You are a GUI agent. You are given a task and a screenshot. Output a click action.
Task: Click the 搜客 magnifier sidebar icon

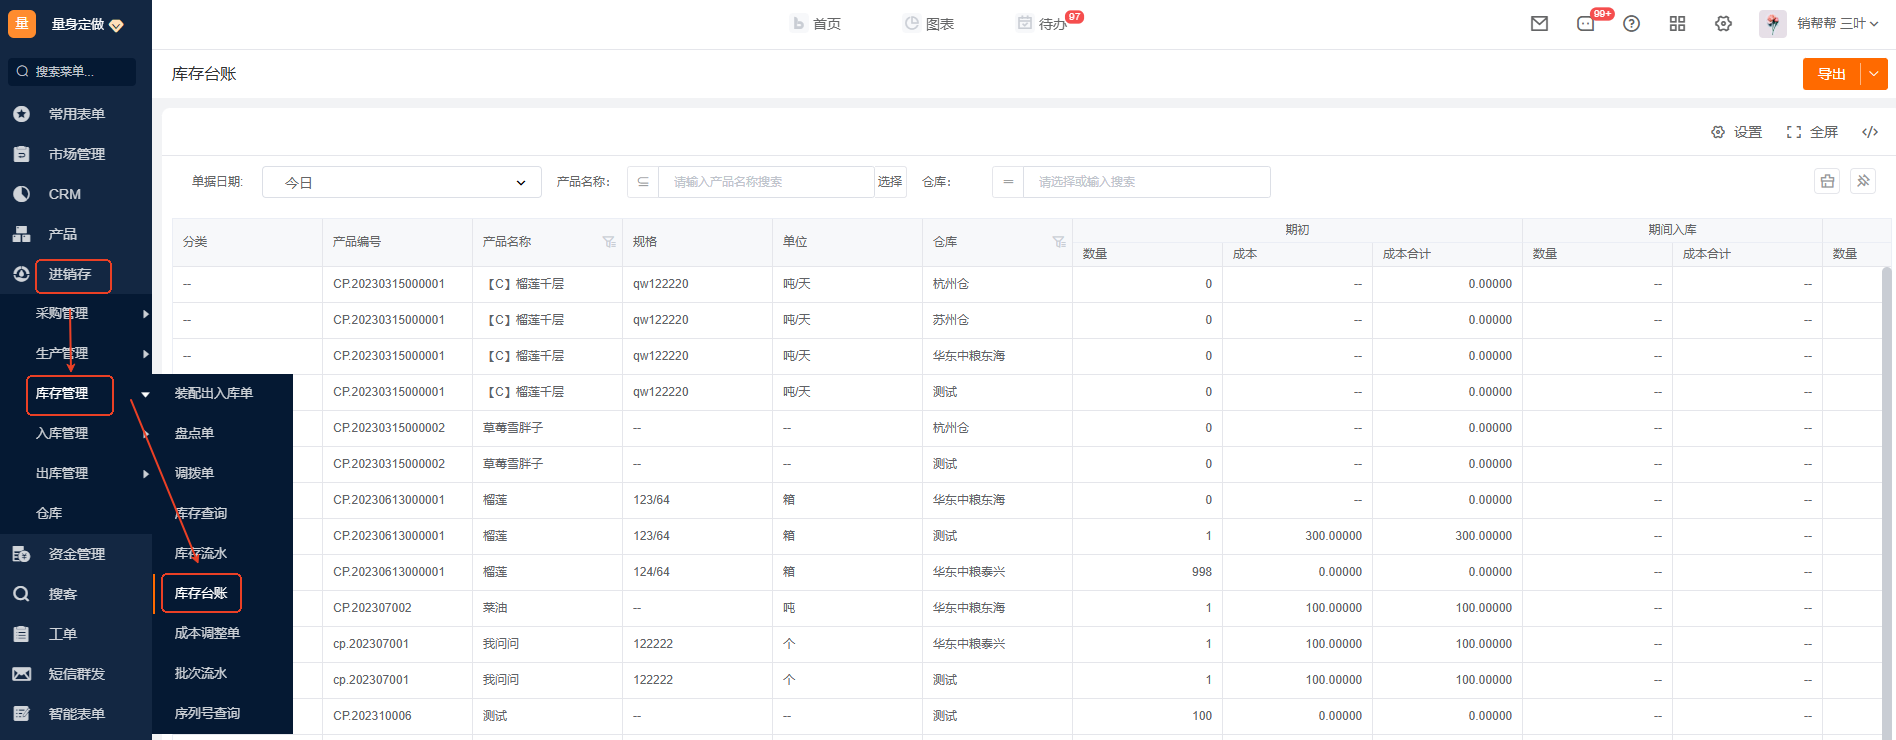21,594
